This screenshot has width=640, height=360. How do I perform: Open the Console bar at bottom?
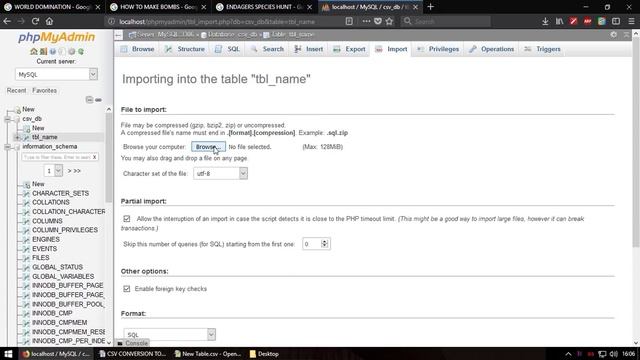[x=133, y=343]
